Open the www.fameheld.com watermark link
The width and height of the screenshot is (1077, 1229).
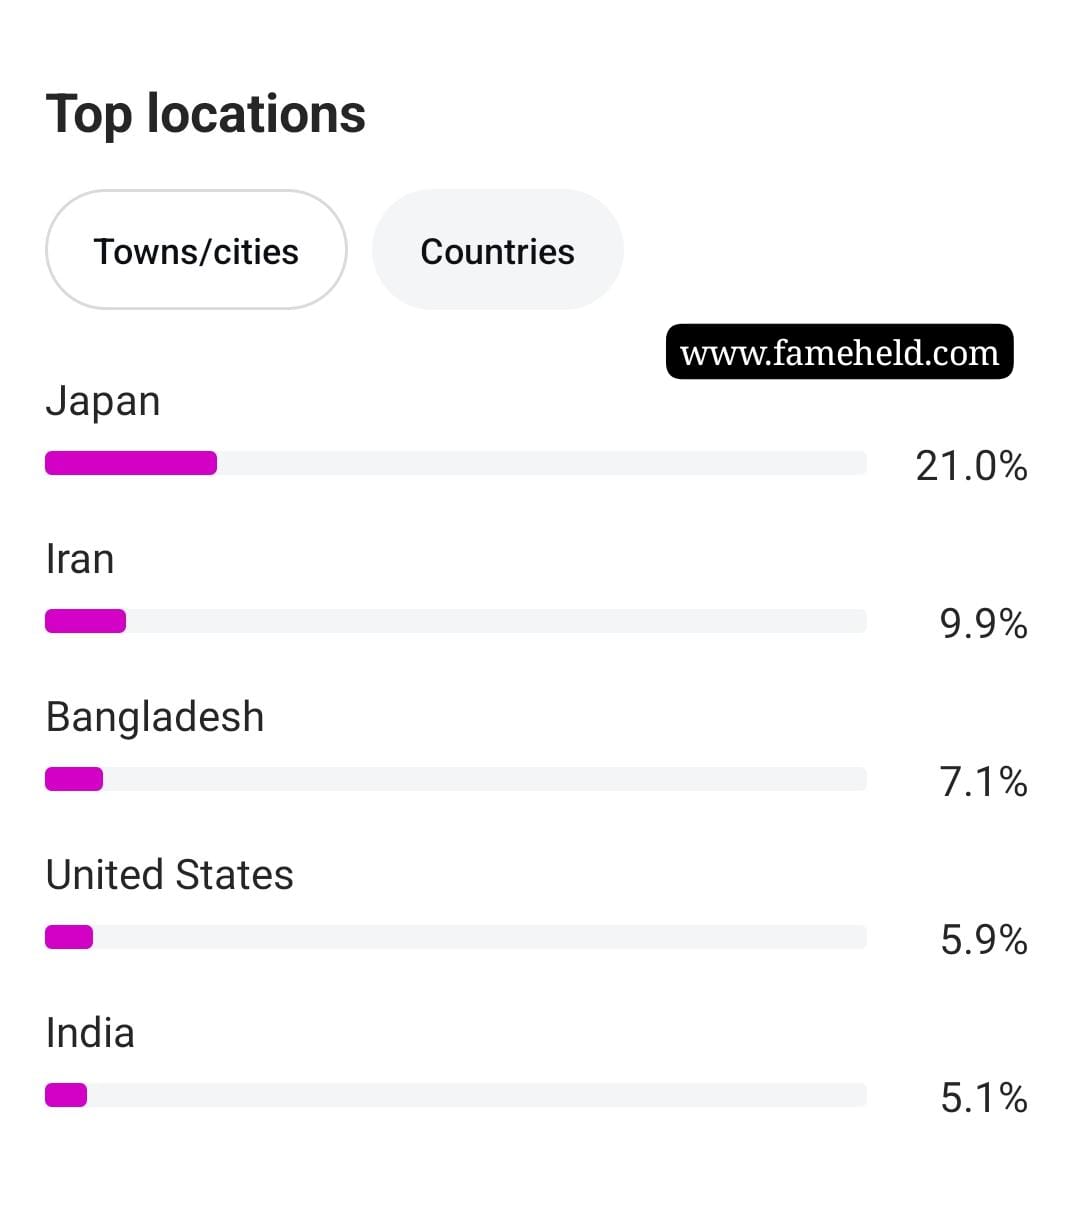coord(840,352)
